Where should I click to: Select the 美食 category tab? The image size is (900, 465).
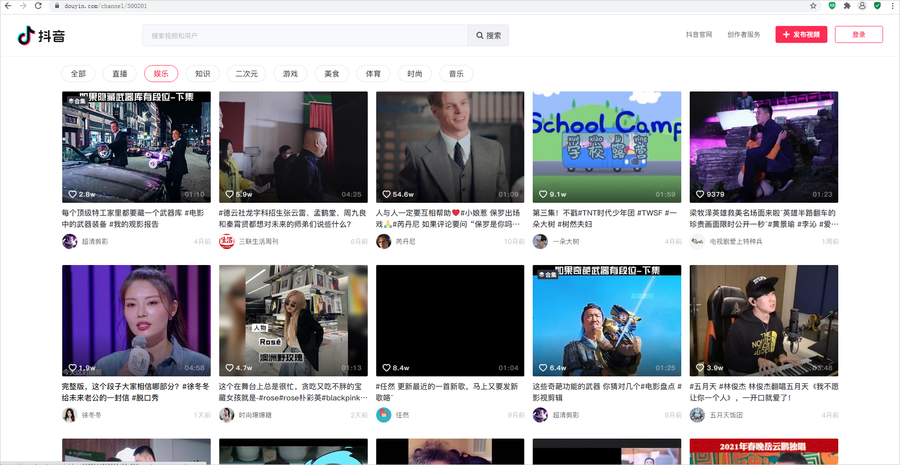(x=332, y=73)
